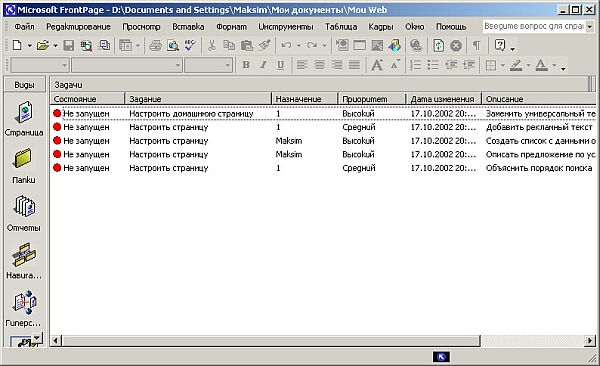This screenshot has height=366, width=600.
Task: Click the Состояние column header
Action: 87,99
